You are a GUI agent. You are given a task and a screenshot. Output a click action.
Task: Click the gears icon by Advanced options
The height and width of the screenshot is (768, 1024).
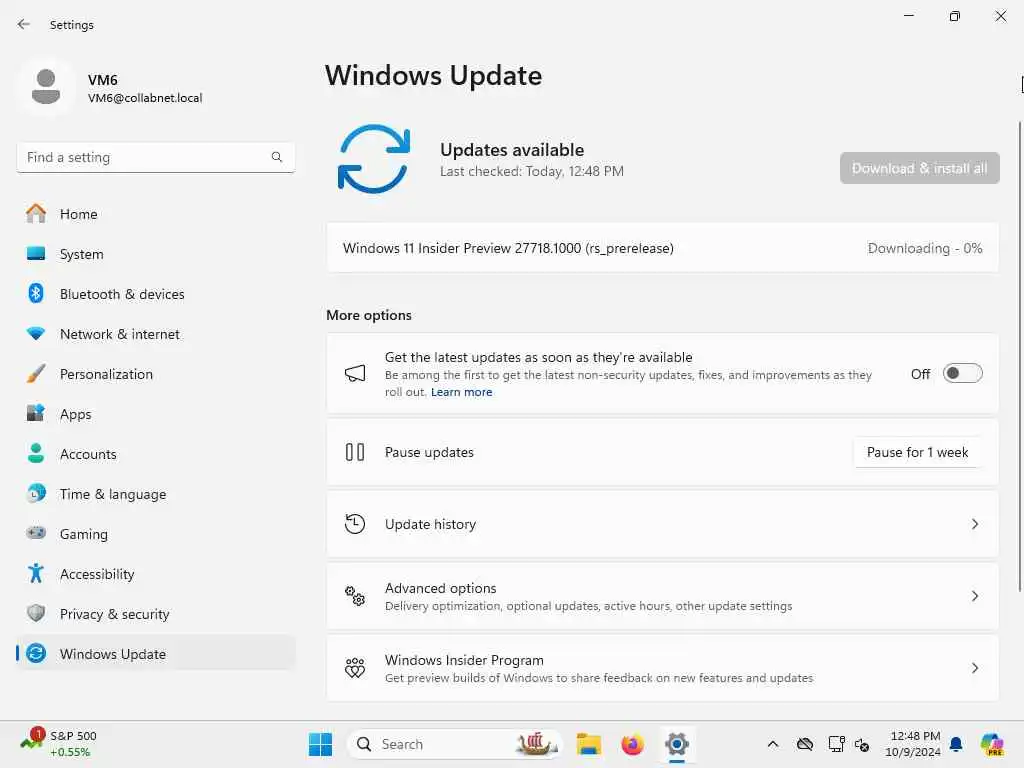[x=355, y=596]
